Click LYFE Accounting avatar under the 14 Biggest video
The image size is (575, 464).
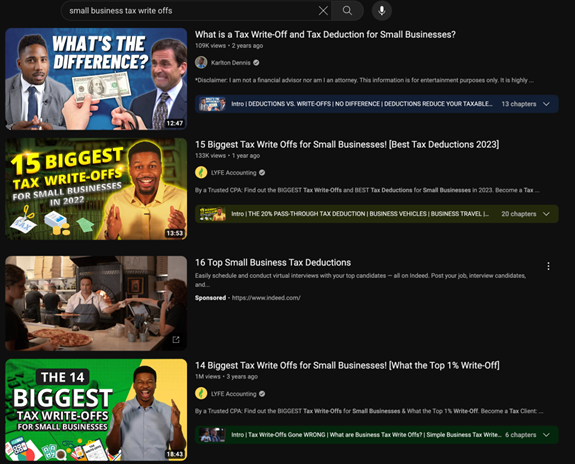(x=201, y=394)
